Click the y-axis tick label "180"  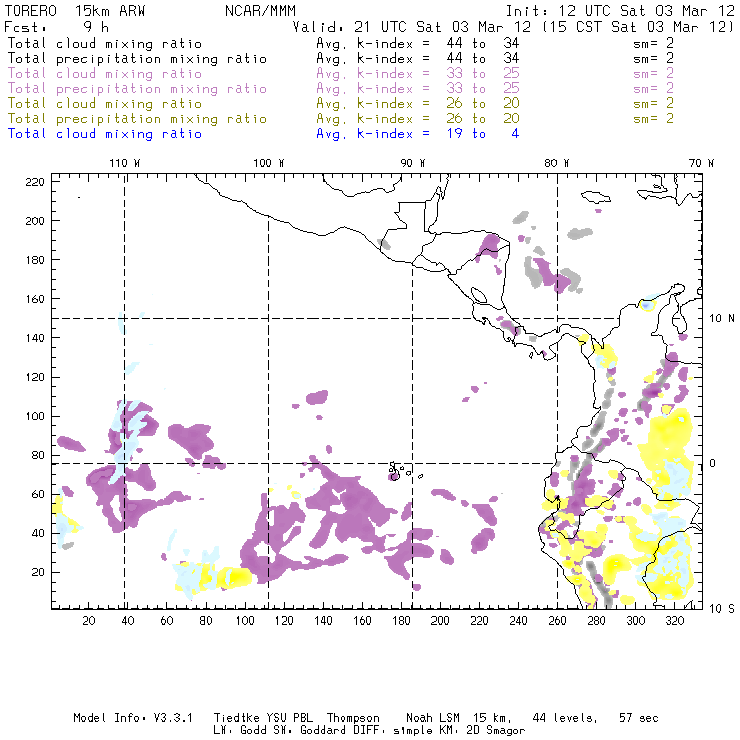pos(35,260)
